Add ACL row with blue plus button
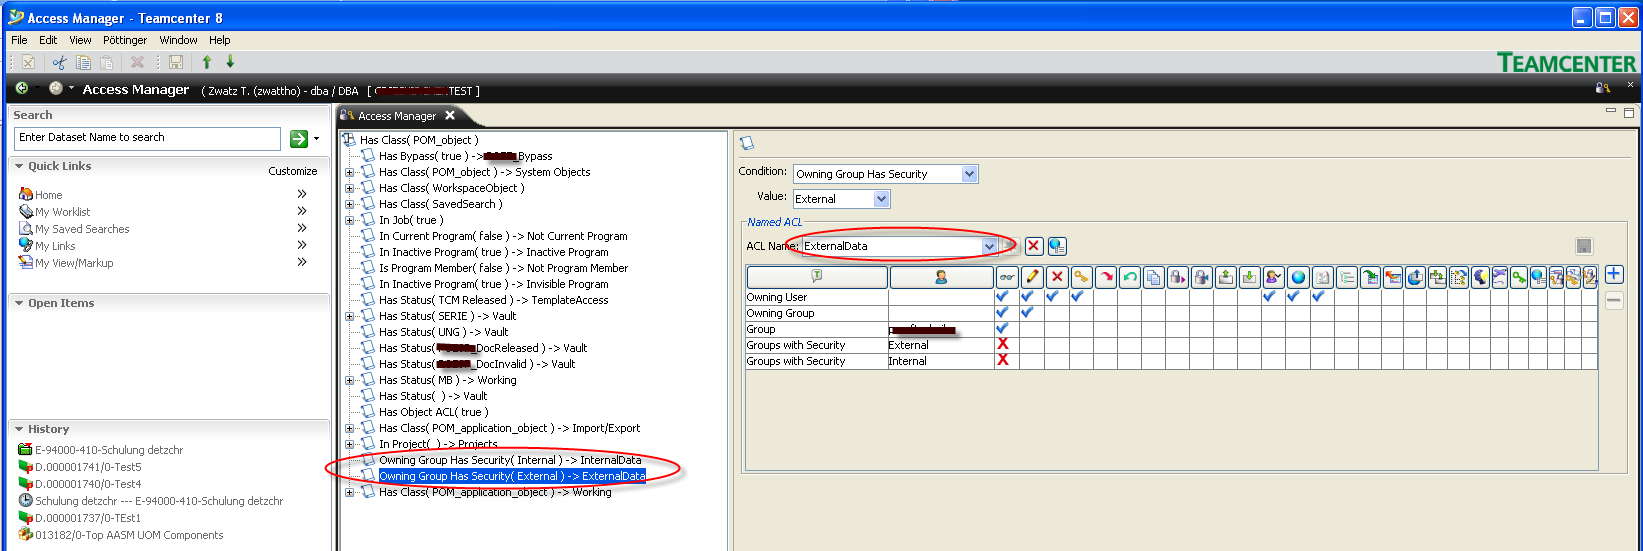The image size is (1643, 551). (x=1614, y=274)
